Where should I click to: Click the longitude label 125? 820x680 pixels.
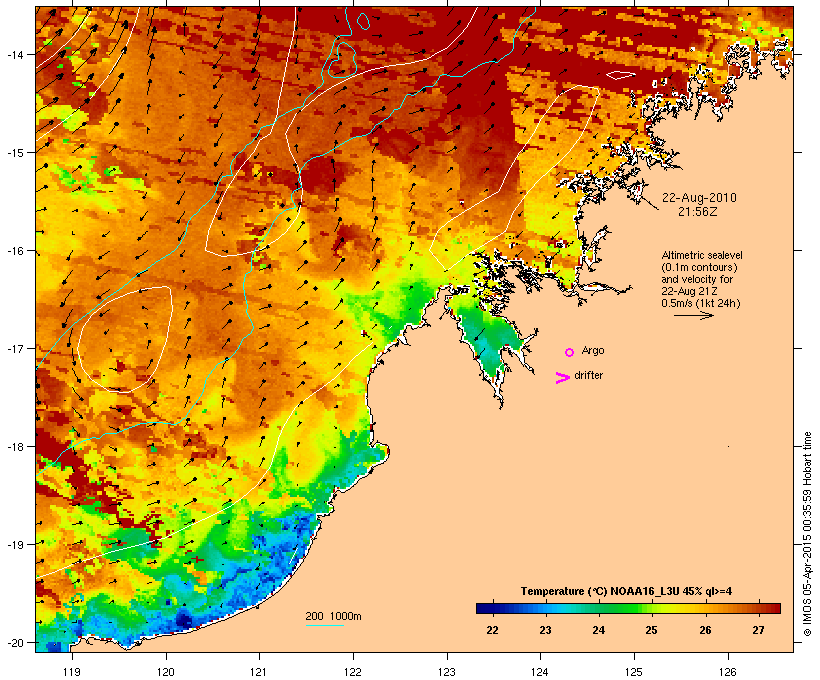coord(634,672)
